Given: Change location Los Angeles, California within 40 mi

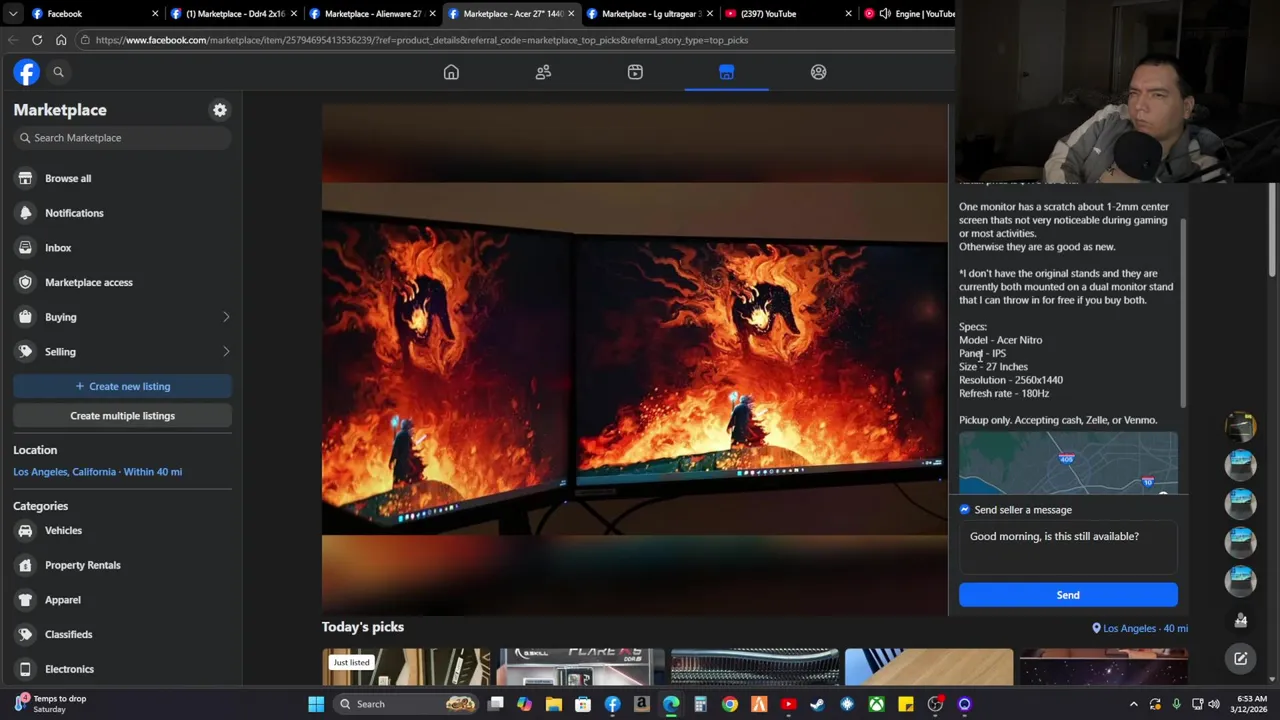Looking at the screenshot, I should click(97, 472).
